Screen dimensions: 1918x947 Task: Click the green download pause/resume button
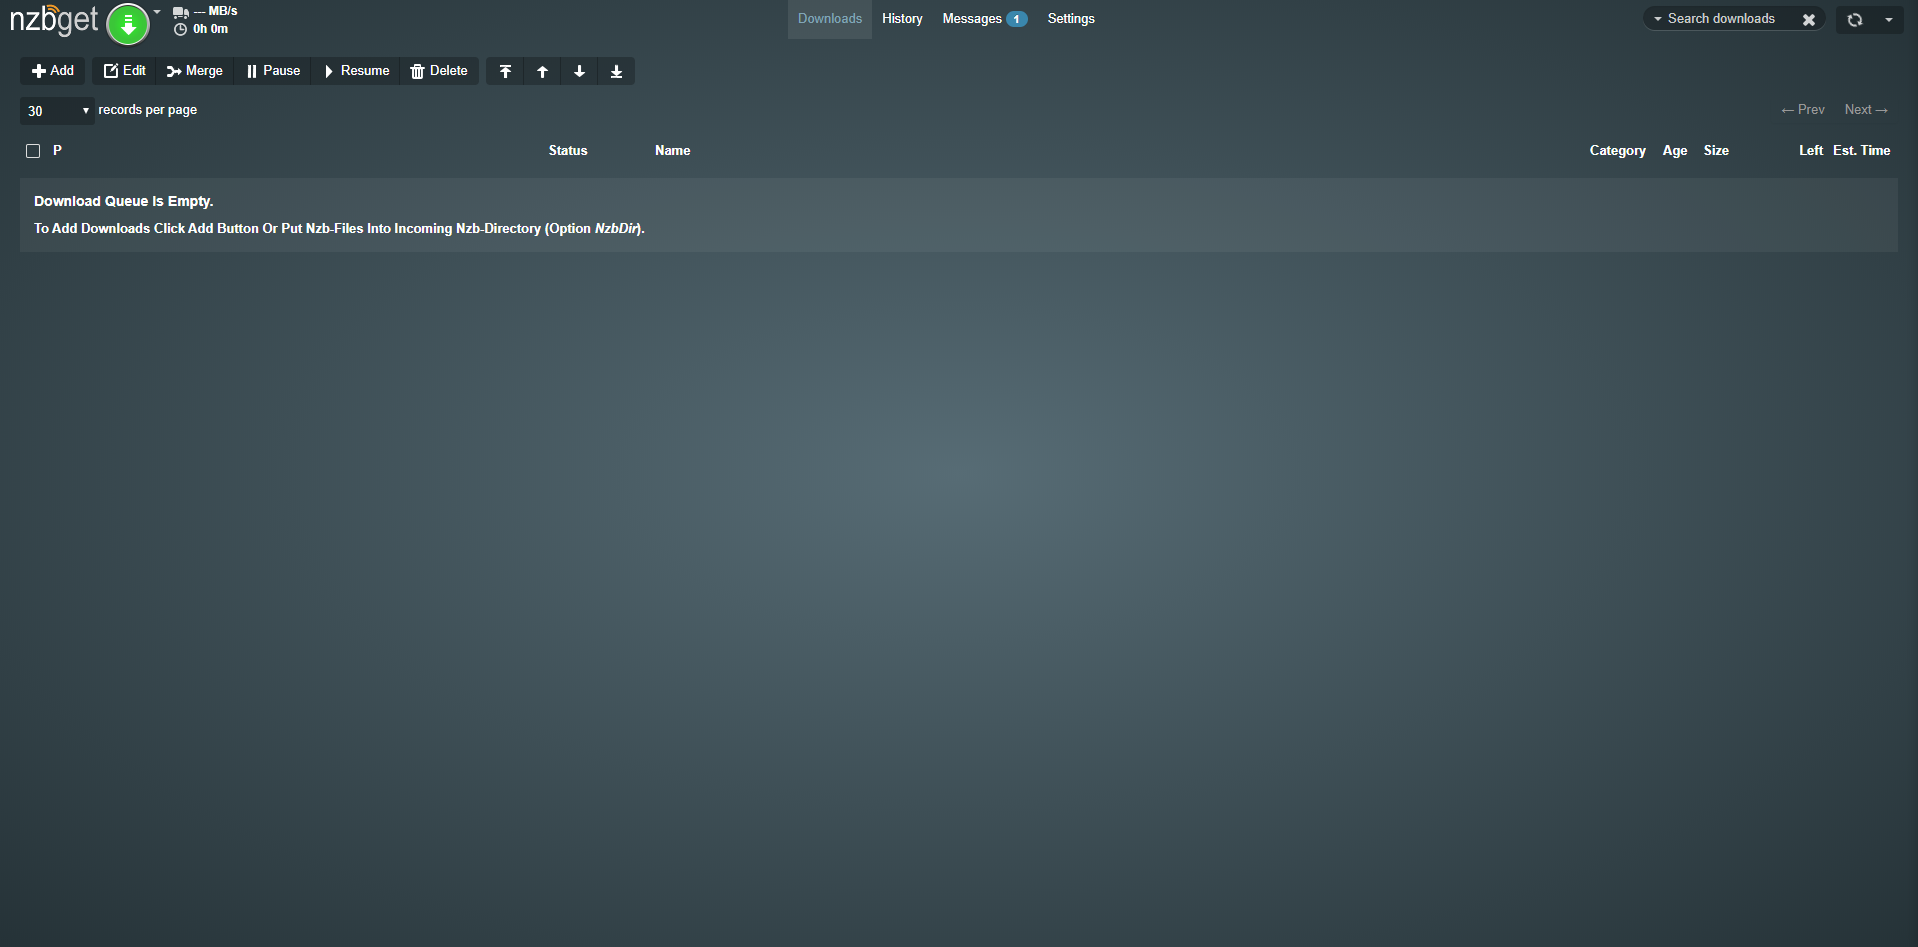[128, 24]
